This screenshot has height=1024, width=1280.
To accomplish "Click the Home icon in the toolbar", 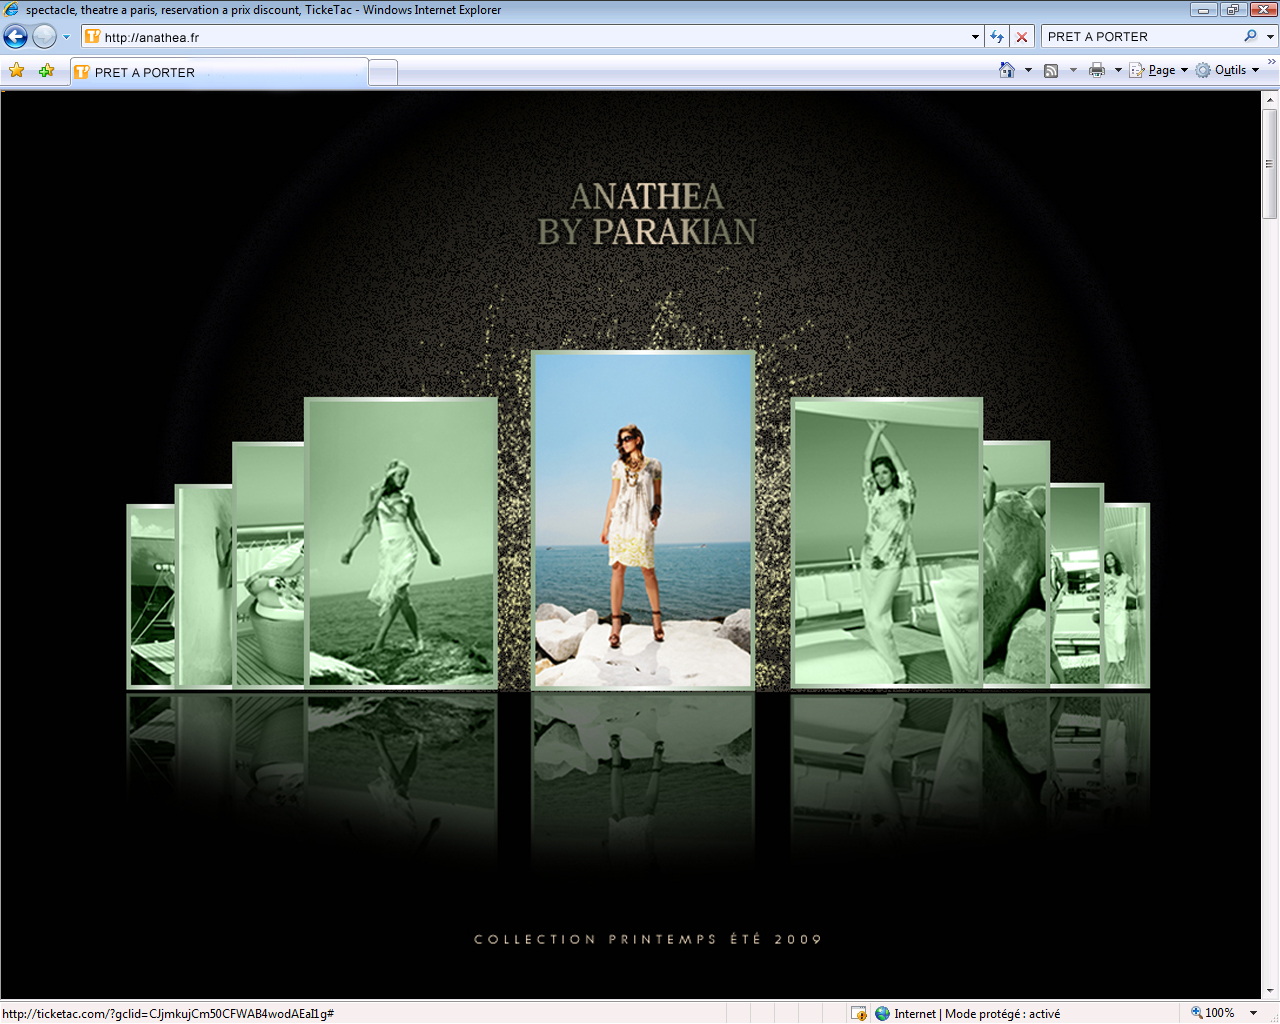I will coord(1007,70).
